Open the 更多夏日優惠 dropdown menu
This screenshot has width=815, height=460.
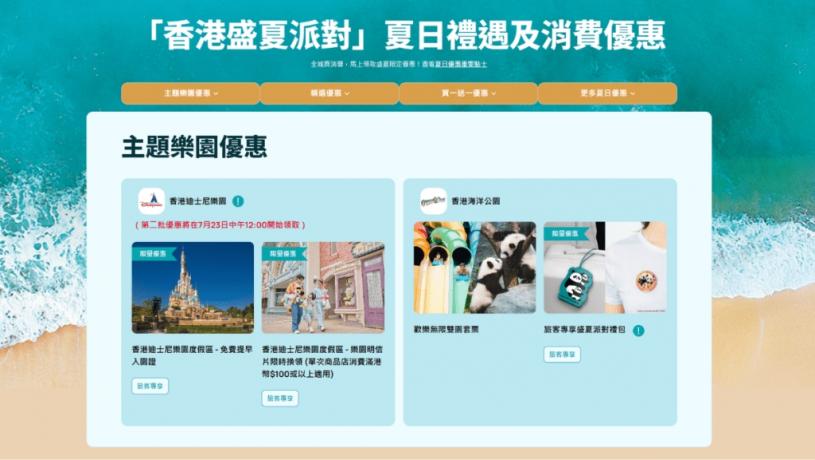(x=607, y=93)
